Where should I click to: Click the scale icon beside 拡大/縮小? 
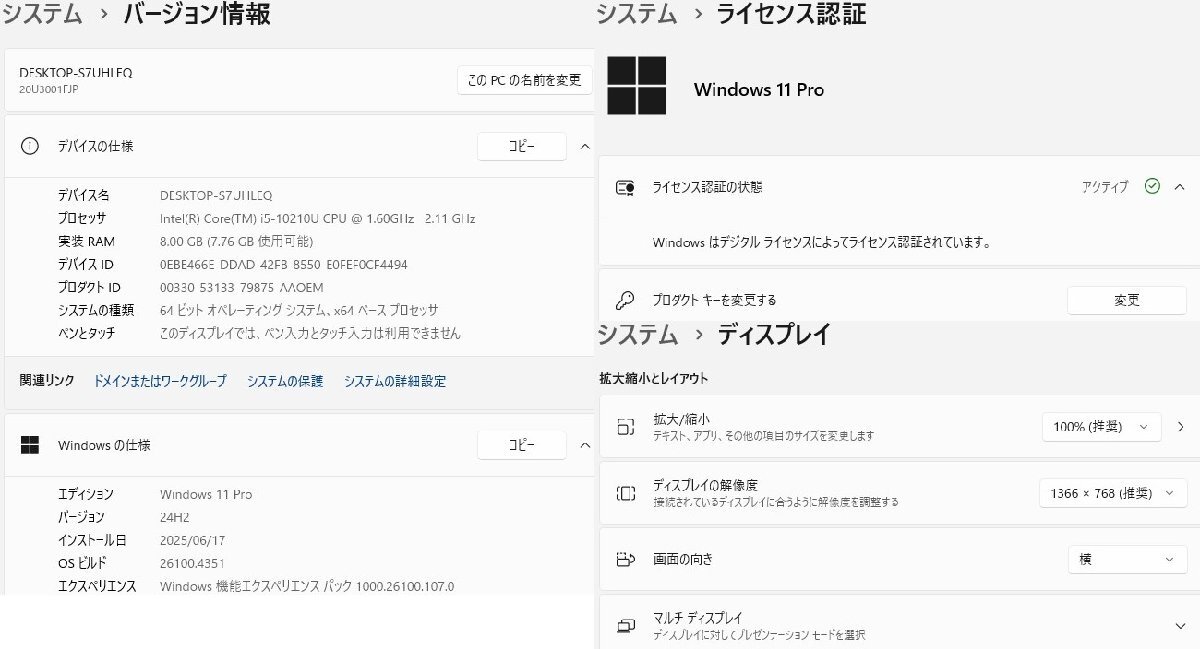(x=626, y=427)
